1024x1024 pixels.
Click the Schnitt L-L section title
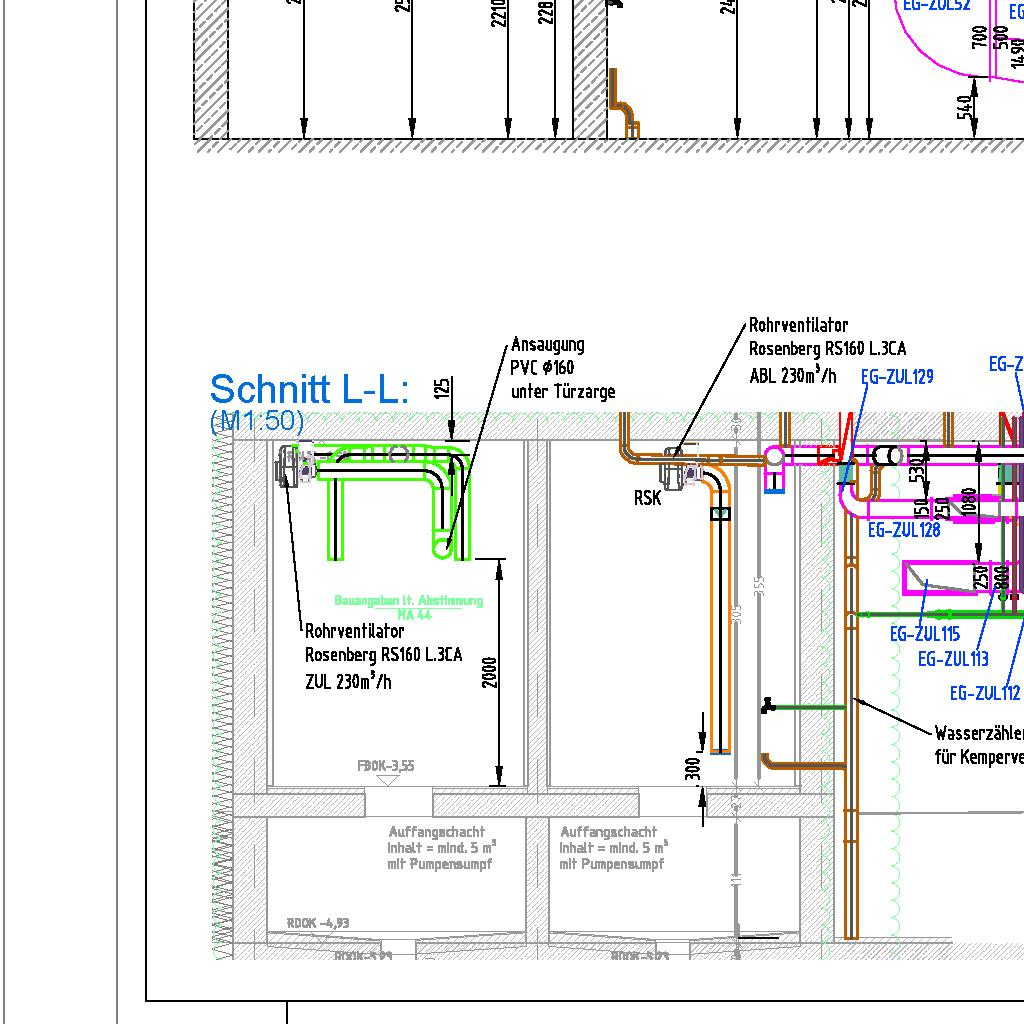[309, 389]
